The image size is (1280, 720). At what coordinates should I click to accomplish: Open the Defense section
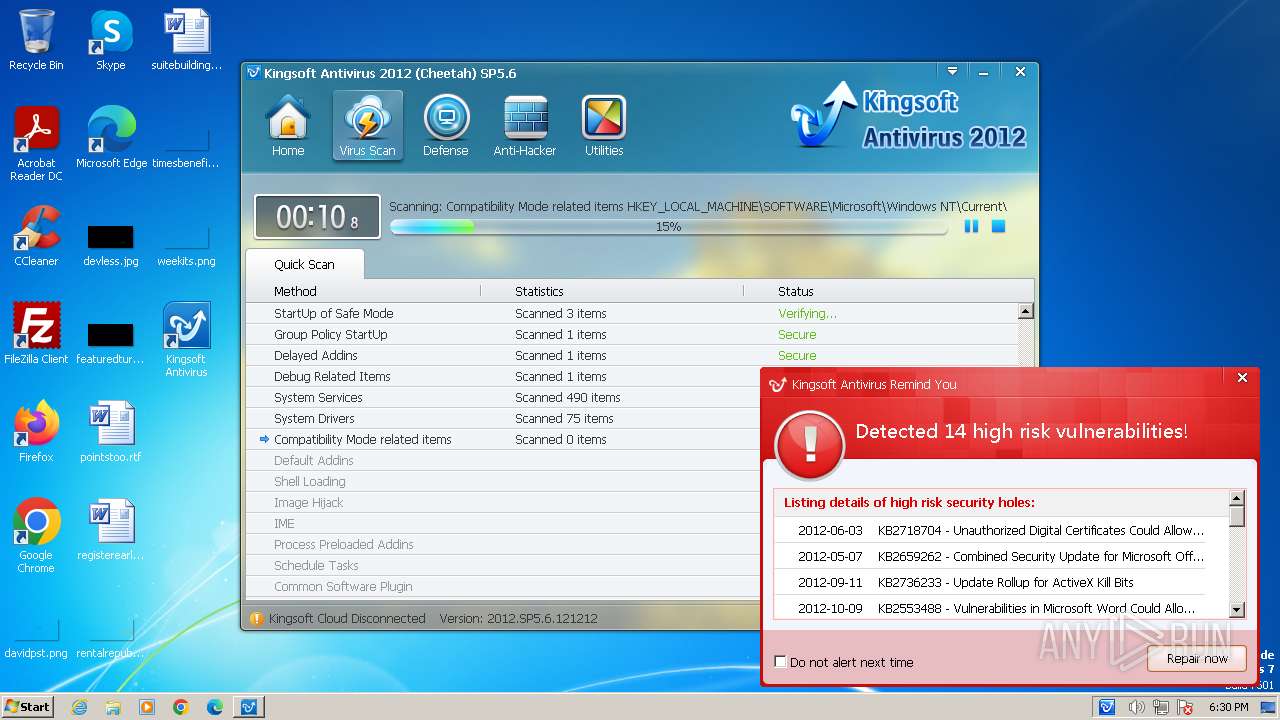(x=446, y=126)
